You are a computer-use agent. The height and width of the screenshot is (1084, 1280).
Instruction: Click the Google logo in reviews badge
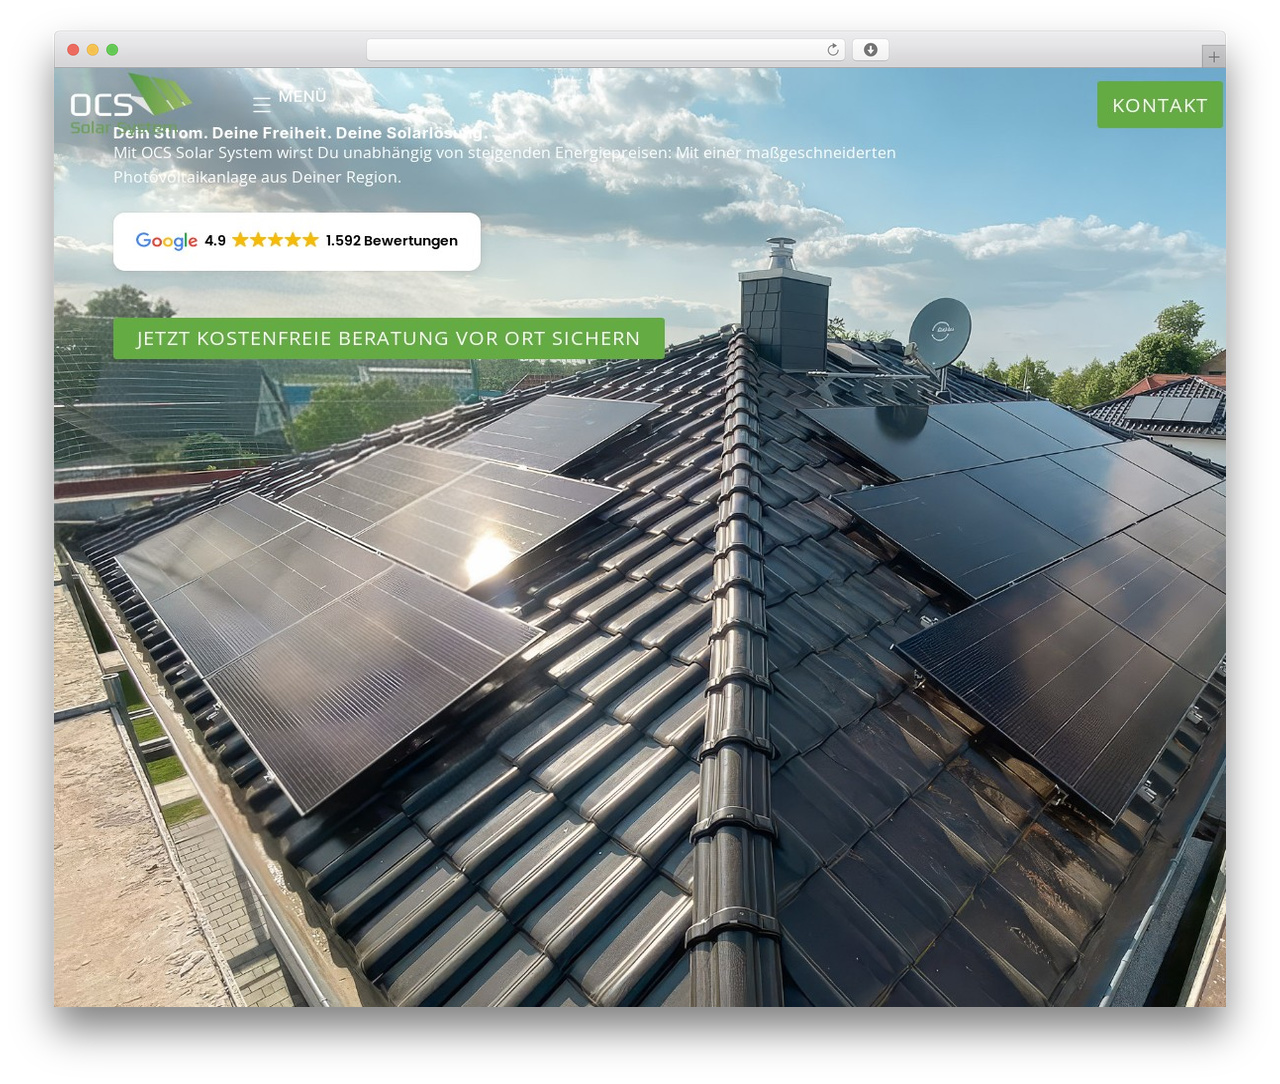[167, 241]
